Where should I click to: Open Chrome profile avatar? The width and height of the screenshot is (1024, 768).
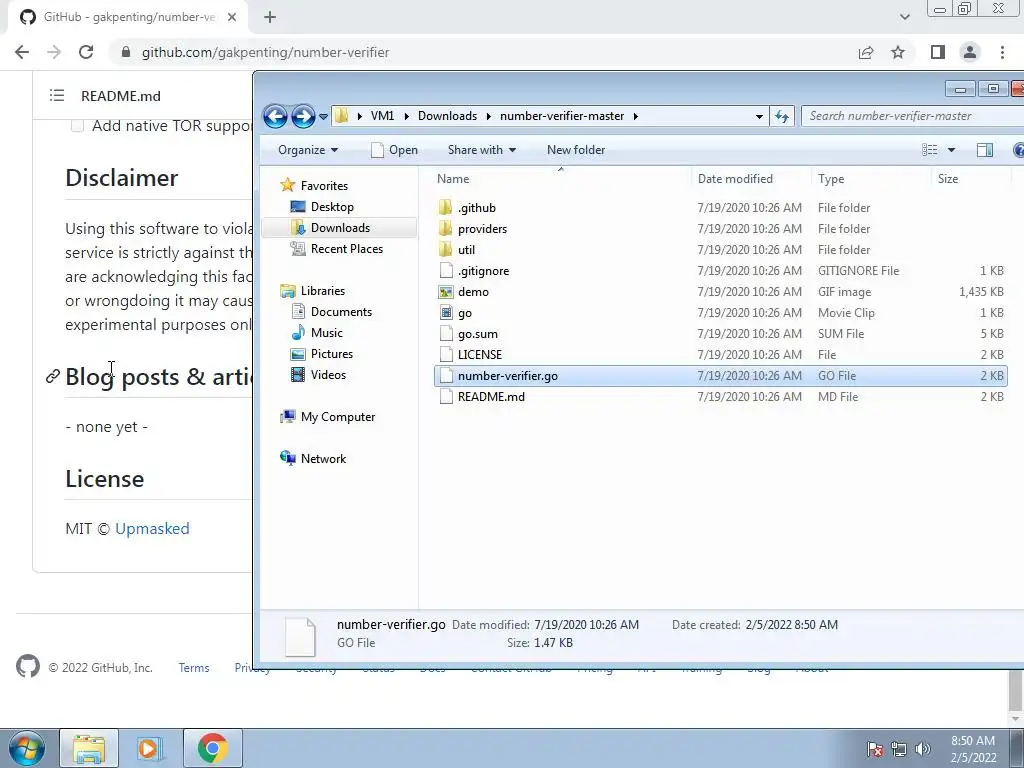[970, 52]
